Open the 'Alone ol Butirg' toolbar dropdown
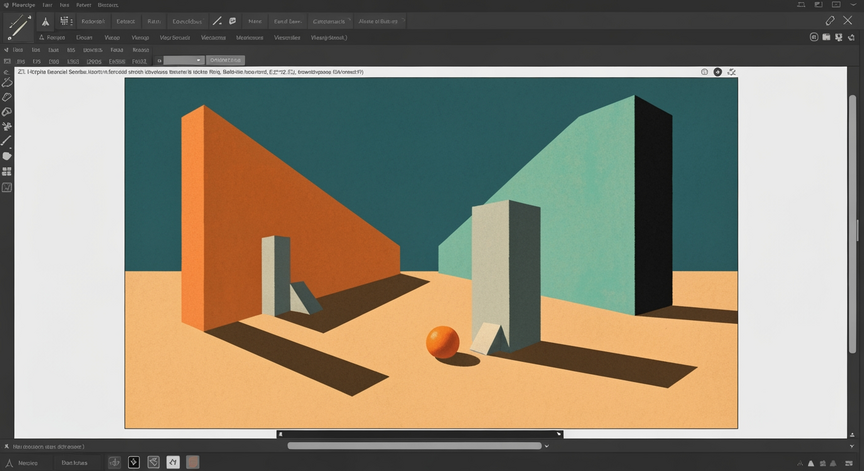The width and height of the screenshot is (864, 471). [380, 21]
